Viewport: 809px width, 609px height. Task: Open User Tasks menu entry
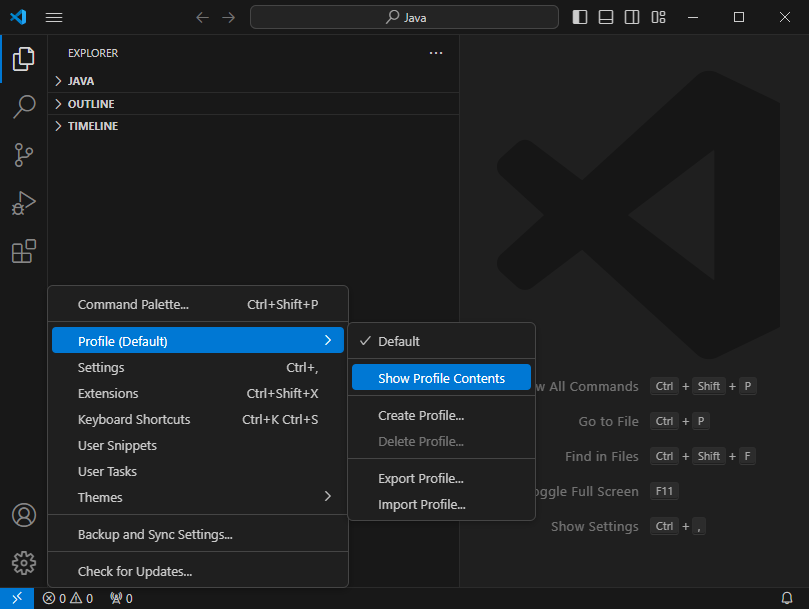click(198, 471)
